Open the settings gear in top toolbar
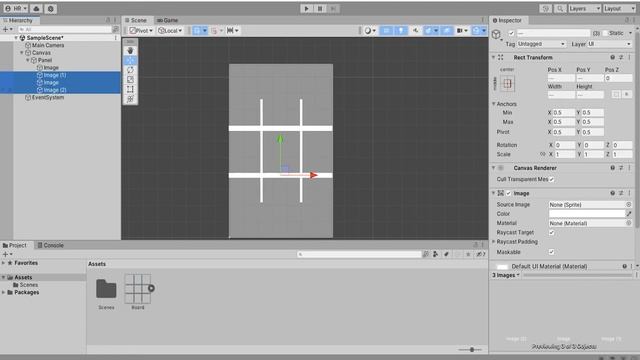The image size is (640, 360). (x=51, y=9)
